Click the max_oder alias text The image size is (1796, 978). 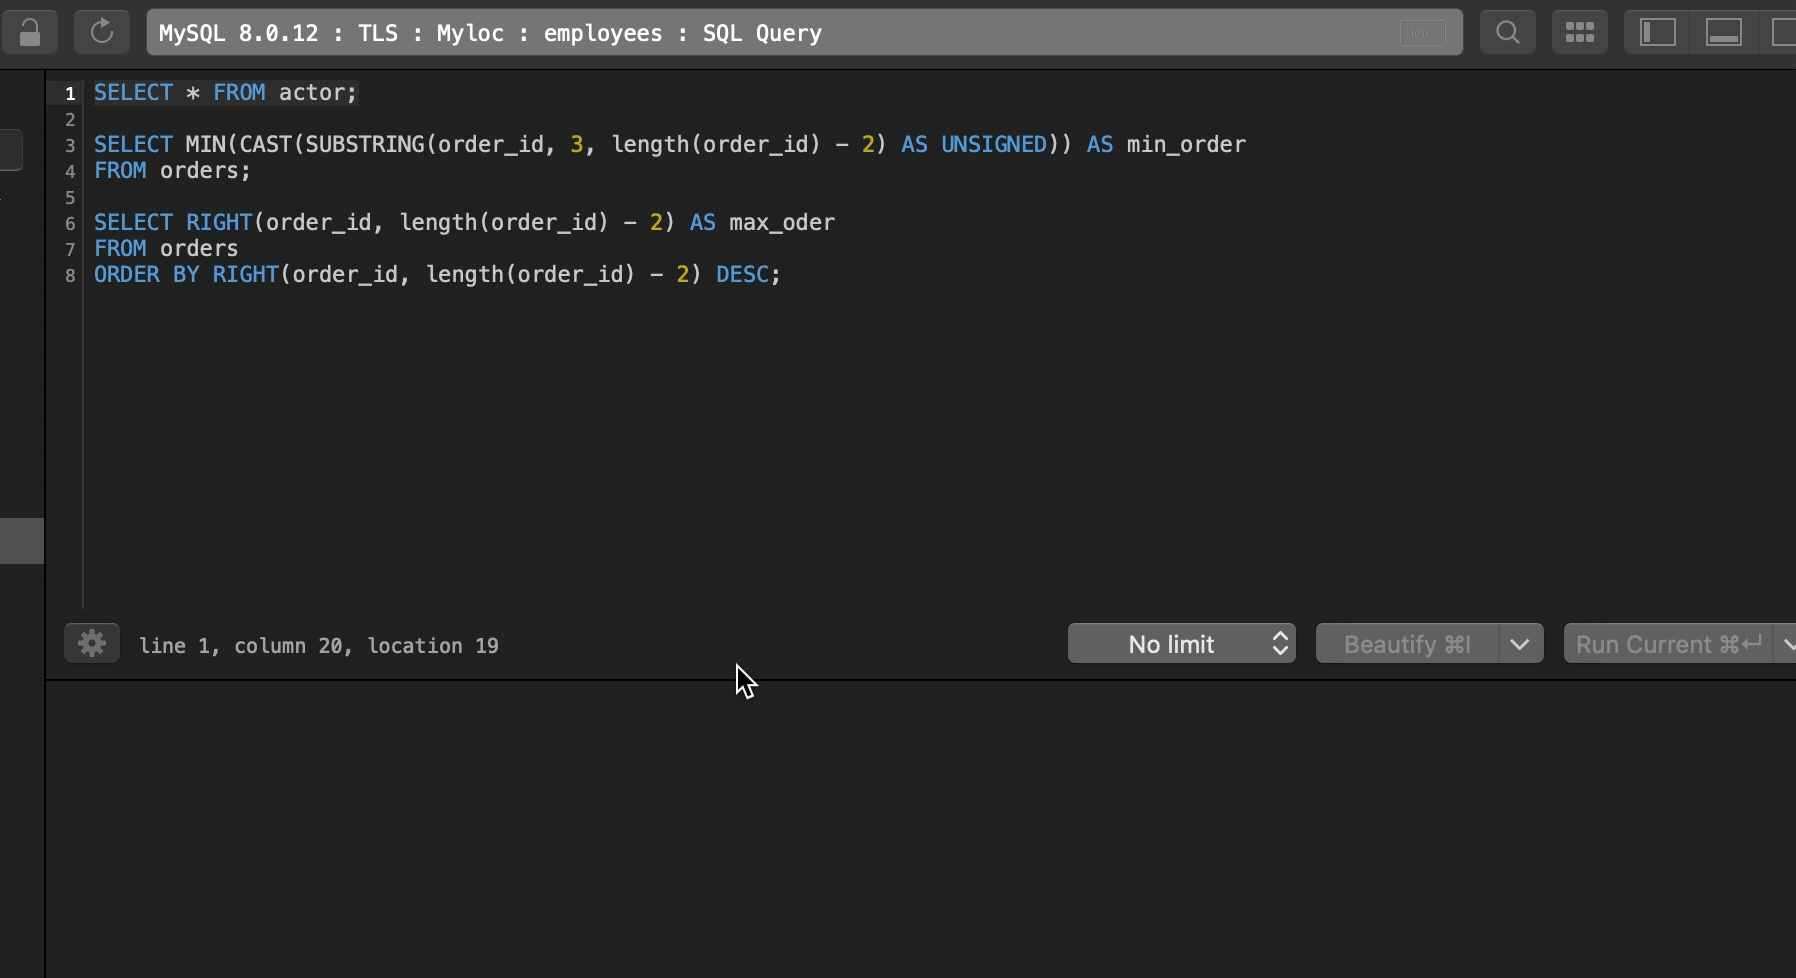pos(781,223)
